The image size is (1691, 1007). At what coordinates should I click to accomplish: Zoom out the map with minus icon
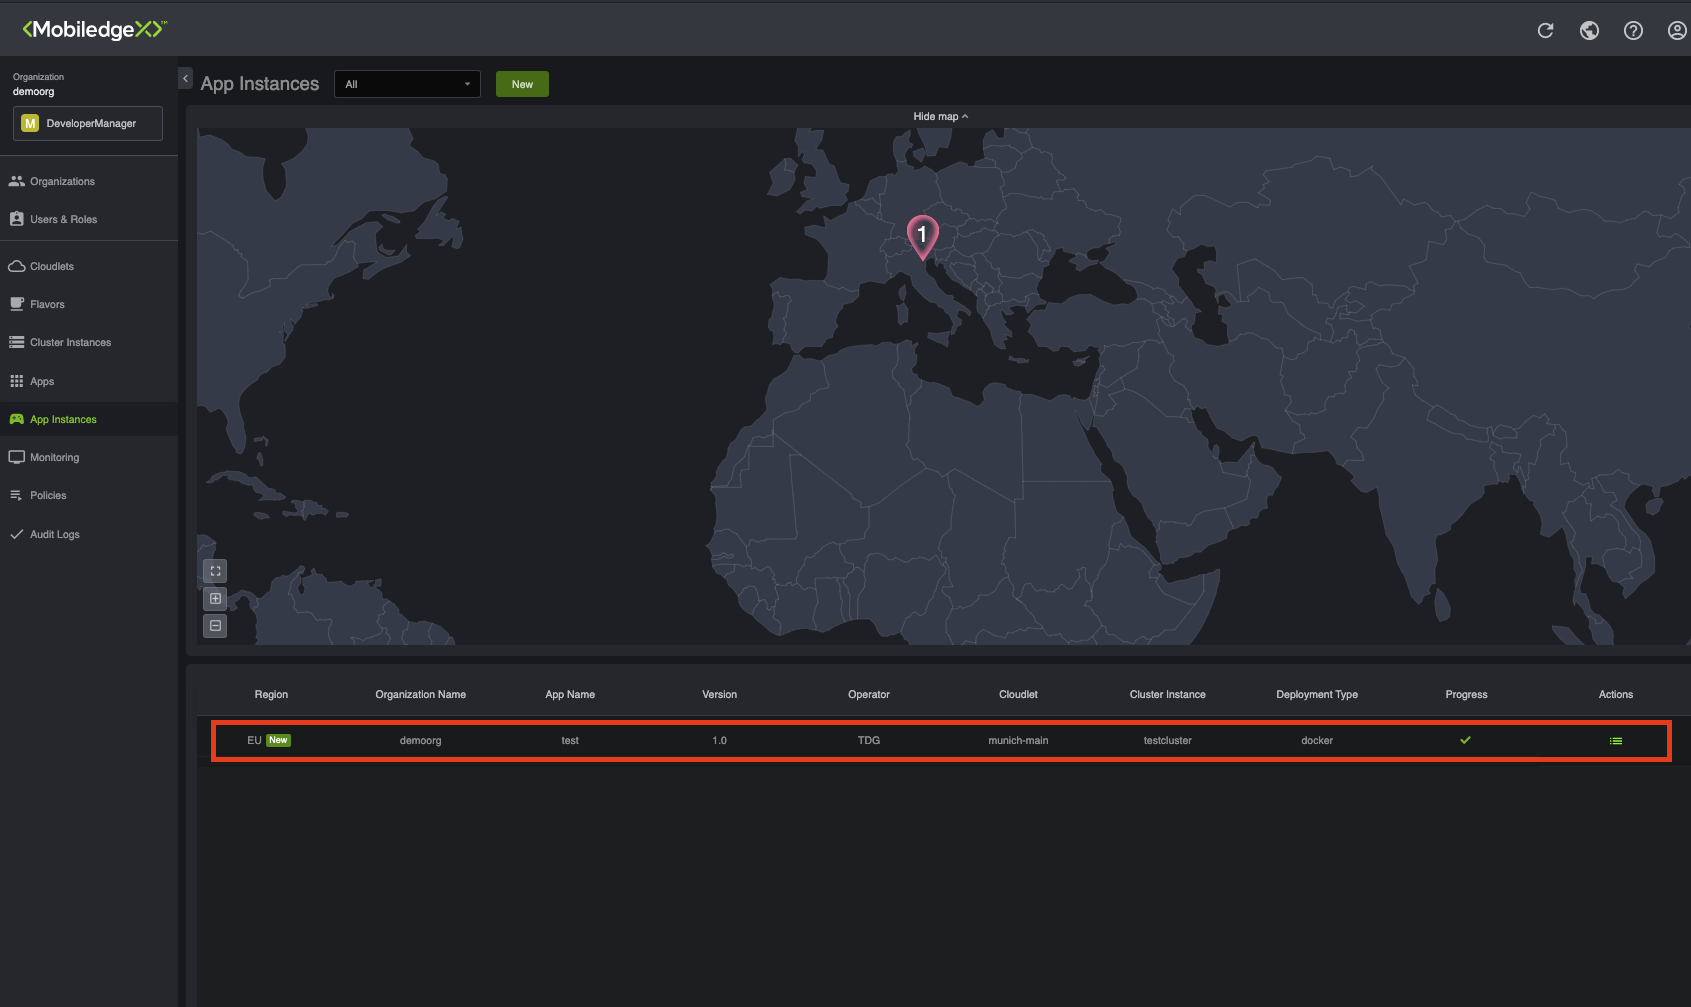(215, 626)
